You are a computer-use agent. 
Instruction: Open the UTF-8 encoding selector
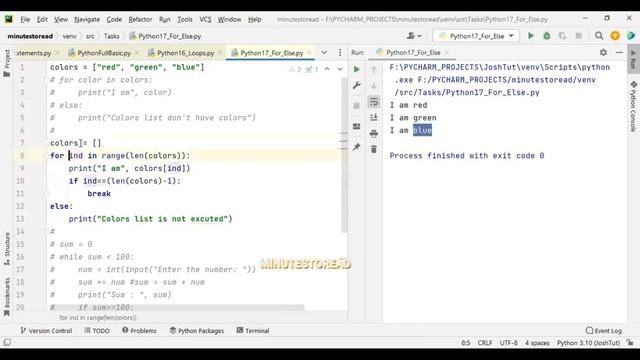coord(509,342)
